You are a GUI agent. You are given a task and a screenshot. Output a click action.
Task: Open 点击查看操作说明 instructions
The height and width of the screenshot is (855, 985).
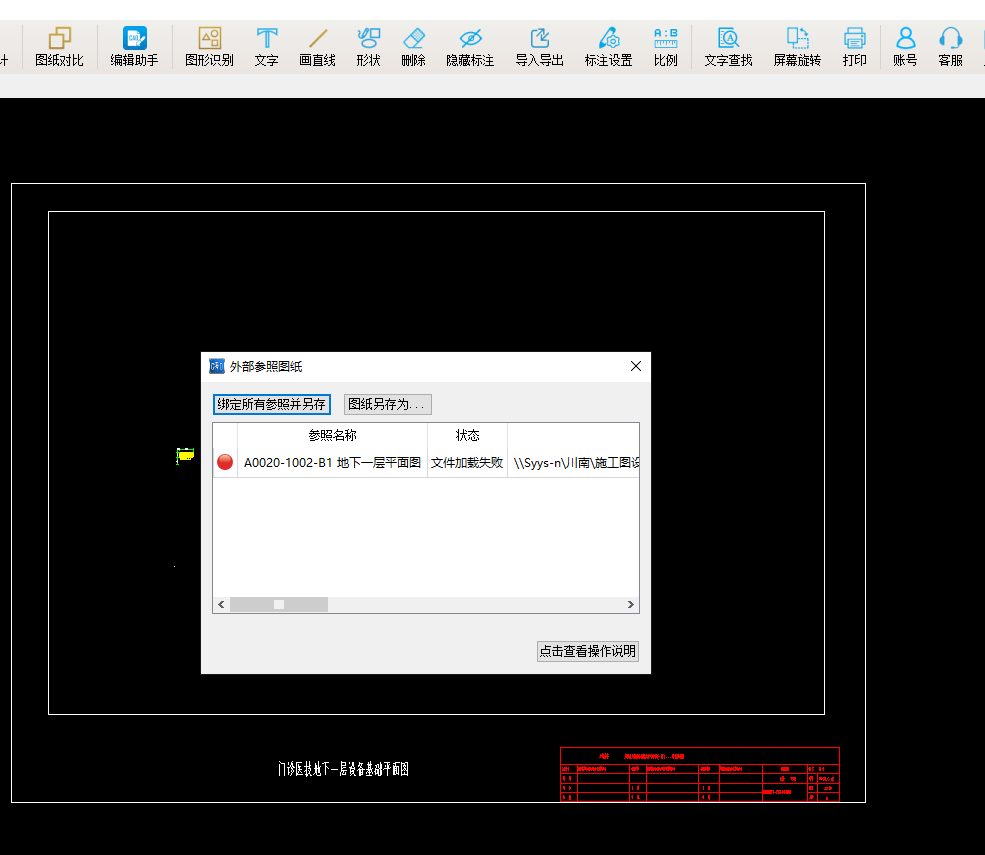(587, 651)
